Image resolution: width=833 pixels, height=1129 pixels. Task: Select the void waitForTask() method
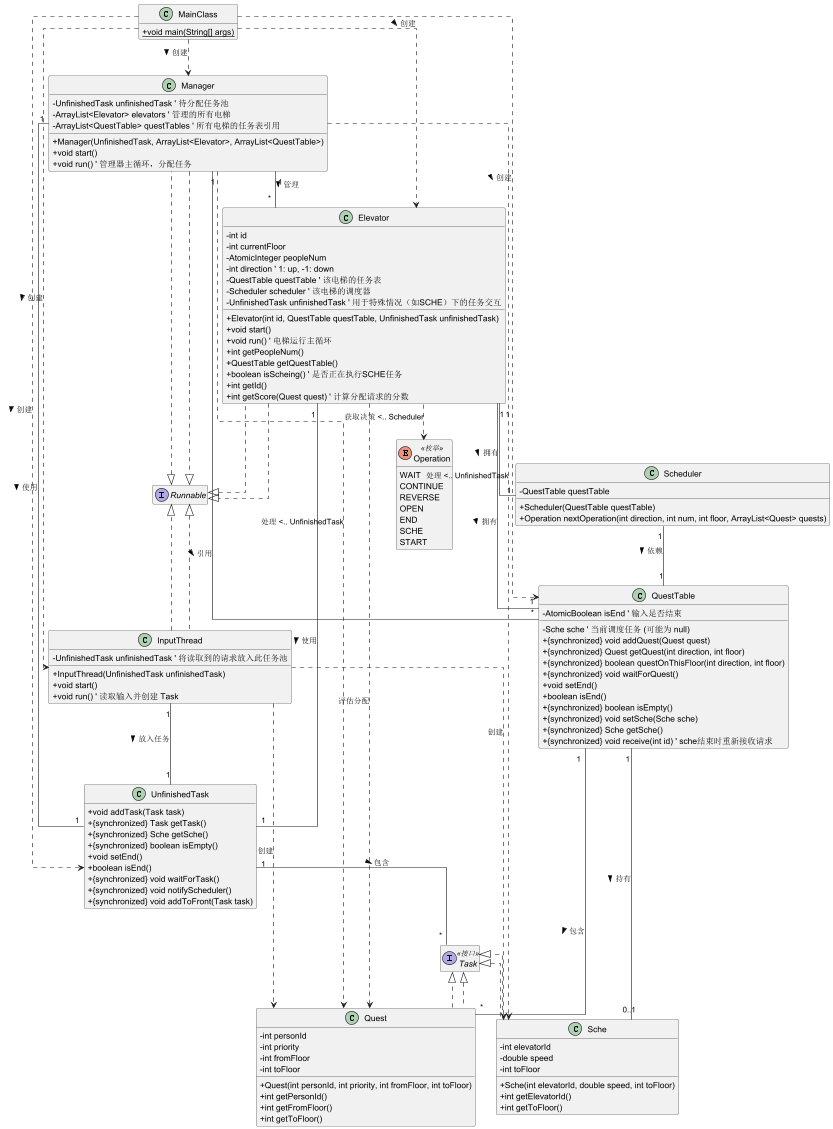[x=153, y=879]
